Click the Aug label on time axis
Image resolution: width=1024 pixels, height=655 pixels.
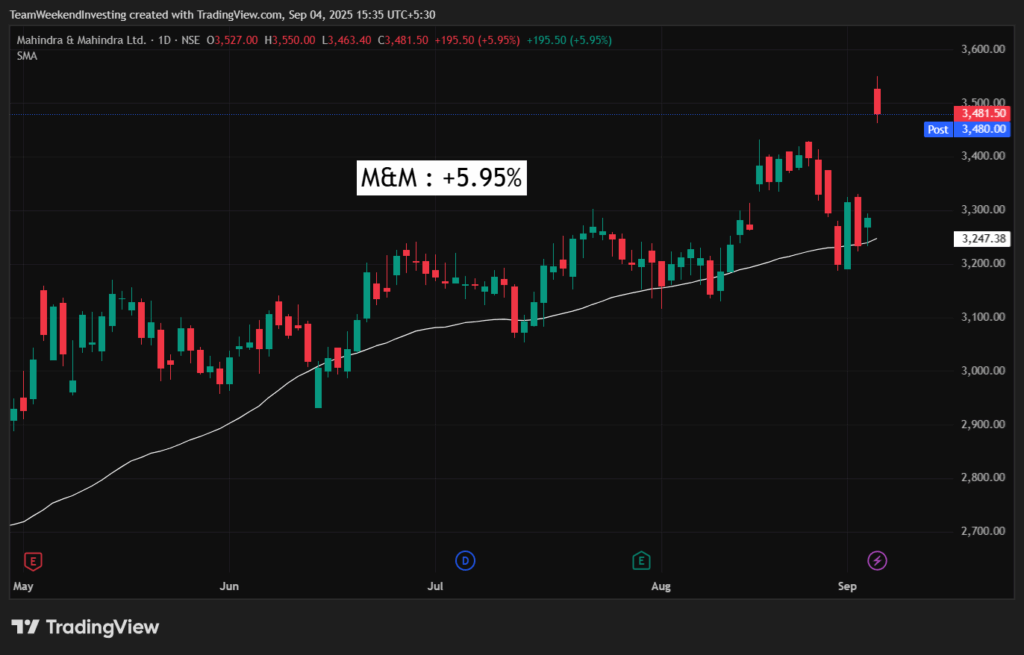[661, 586]
